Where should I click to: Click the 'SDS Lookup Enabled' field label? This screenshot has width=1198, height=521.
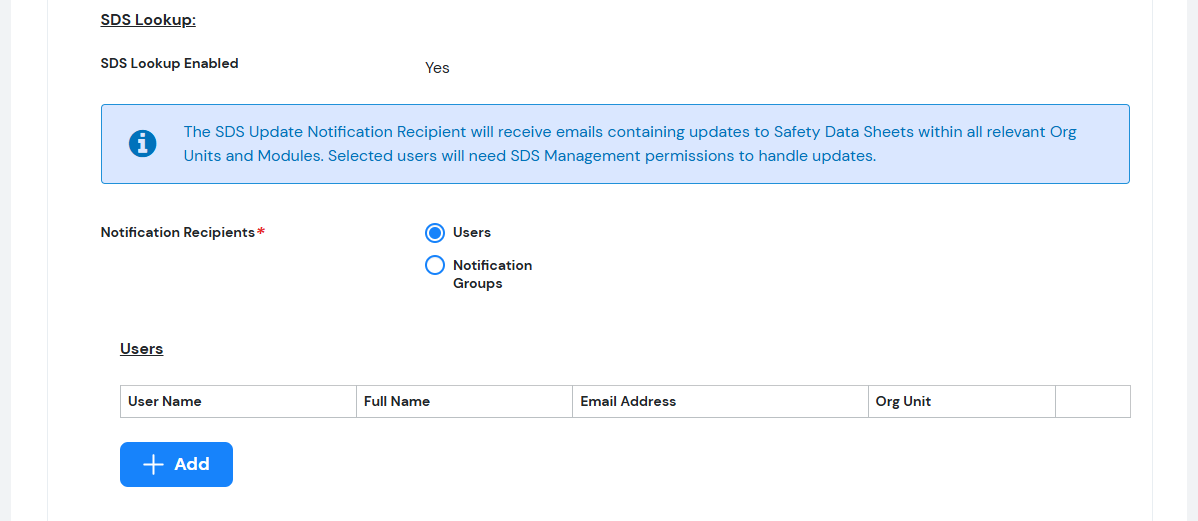(170, 64)
